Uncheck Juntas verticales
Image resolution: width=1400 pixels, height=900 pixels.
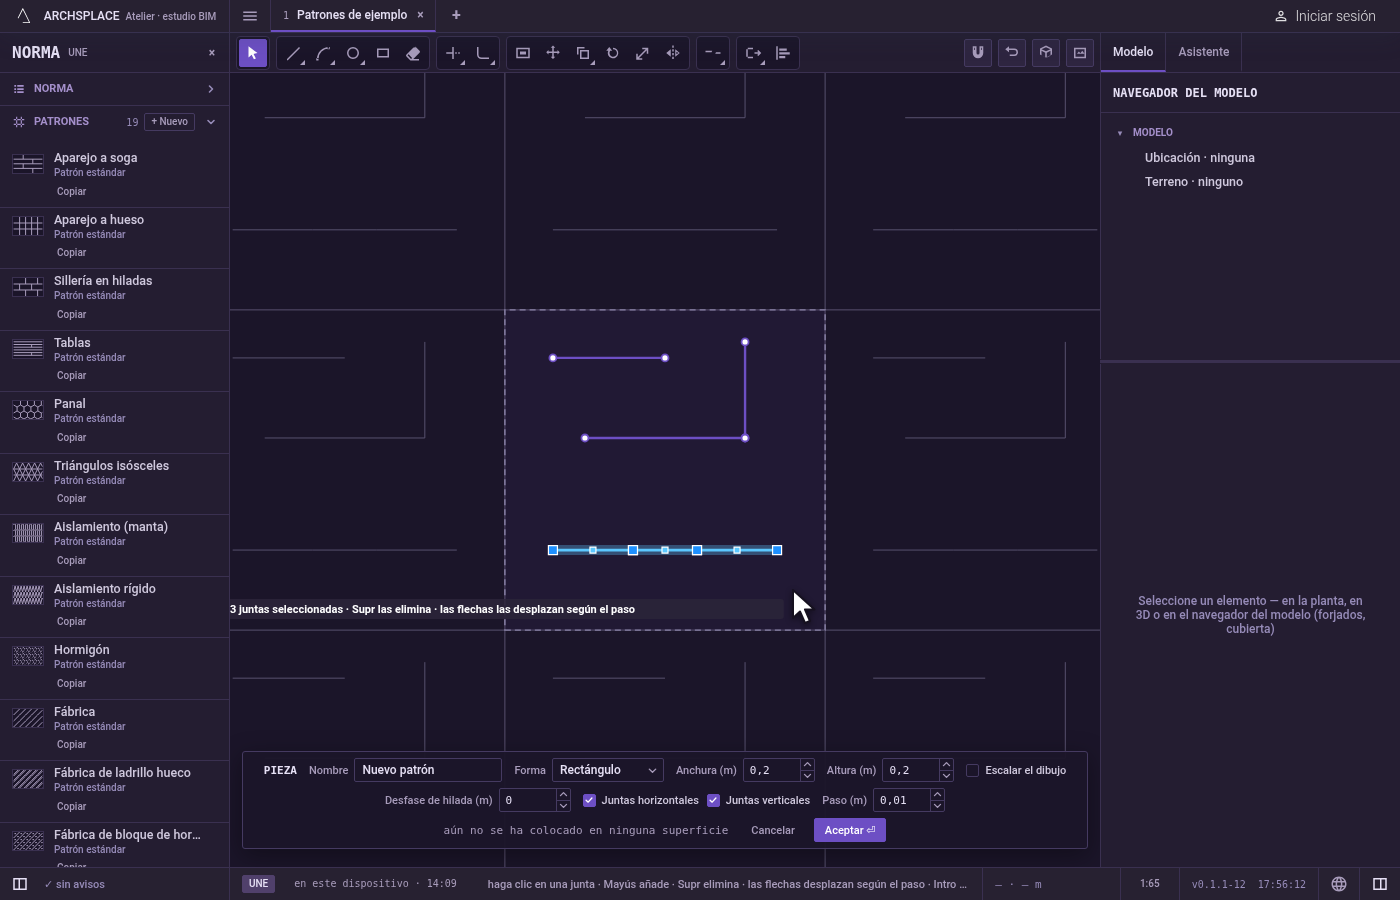(713, 800)
